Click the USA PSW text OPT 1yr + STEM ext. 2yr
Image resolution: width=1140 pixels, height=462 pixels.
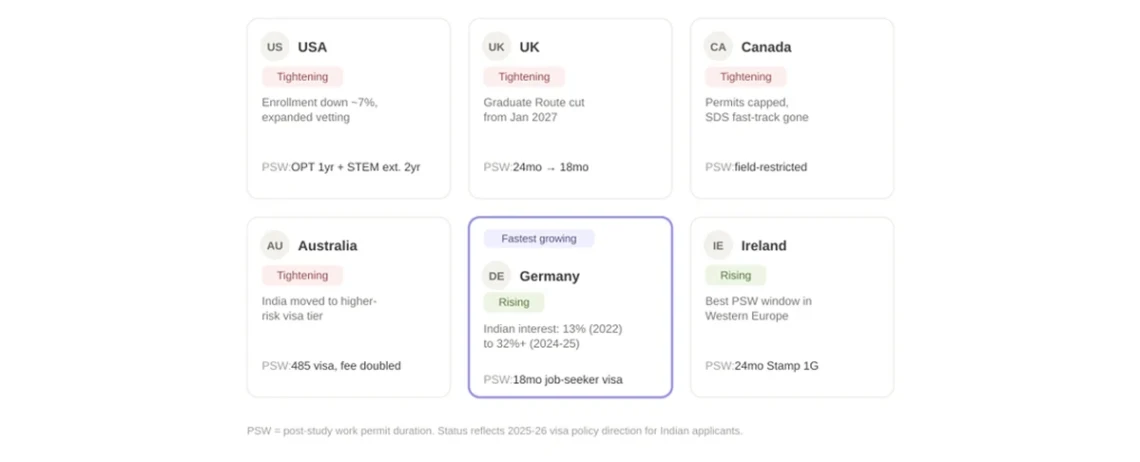point(356,167)
